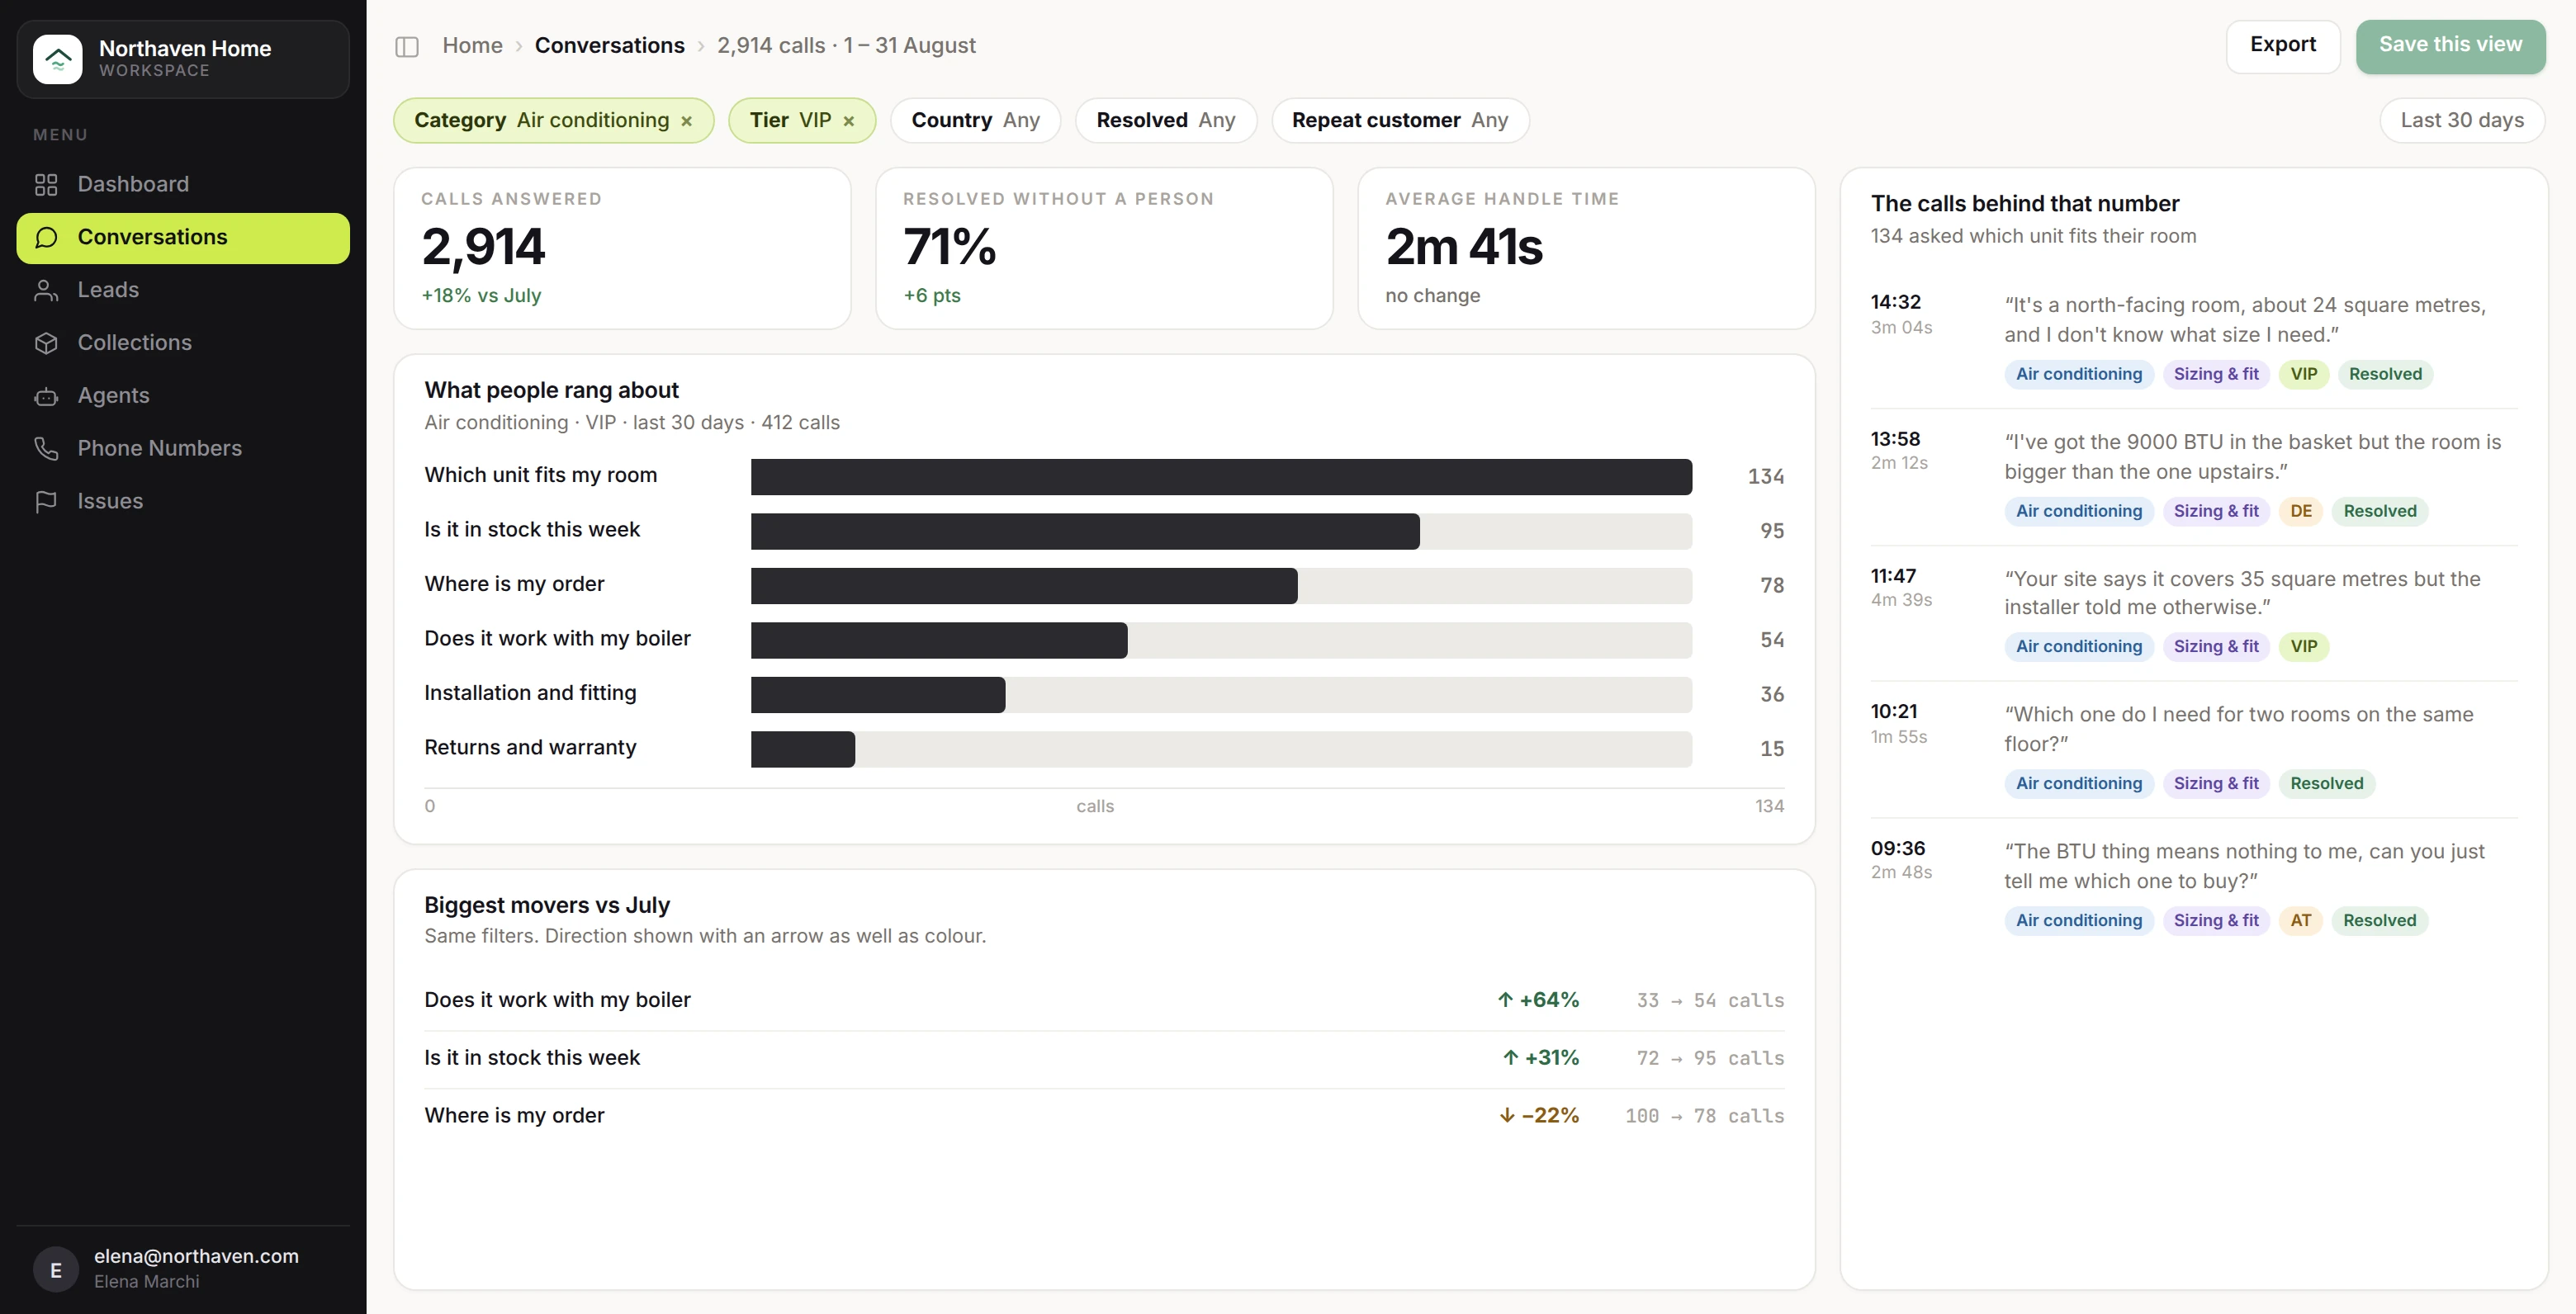The height and width of the screenshot is (1314, 2576).
Task: Open the Phone Numbers page
Action: [x=183, y=448]
